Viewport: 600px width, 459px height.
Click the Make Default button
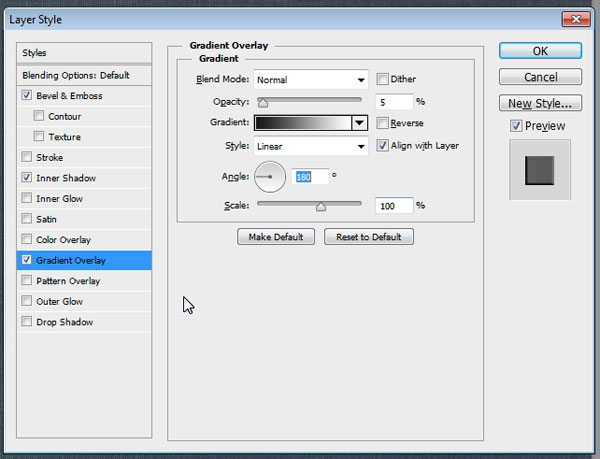pyautogui.click(x=276, y=237)
